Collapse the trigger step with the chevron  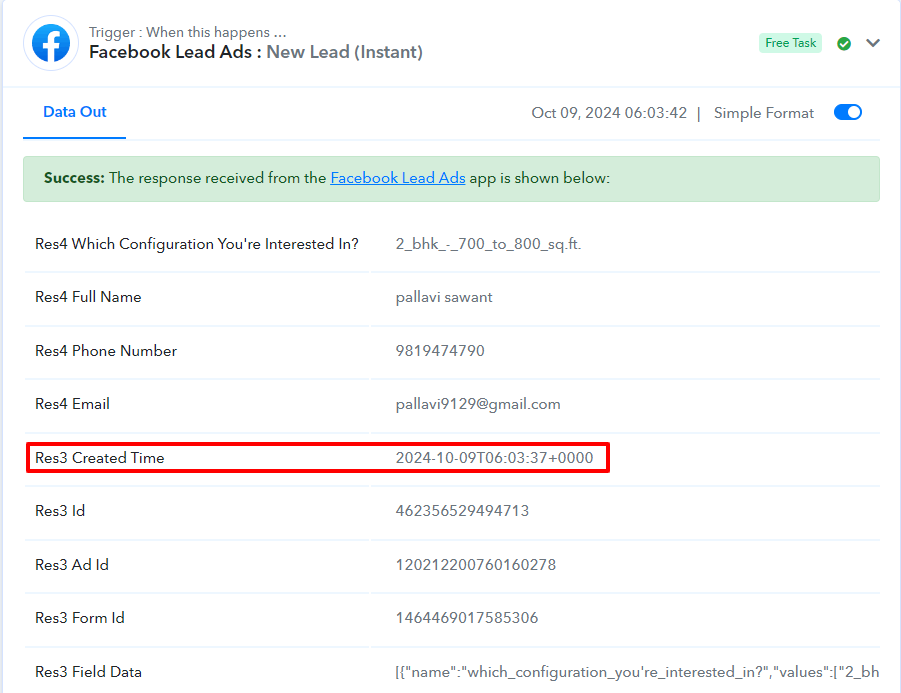tap(873, 43)
